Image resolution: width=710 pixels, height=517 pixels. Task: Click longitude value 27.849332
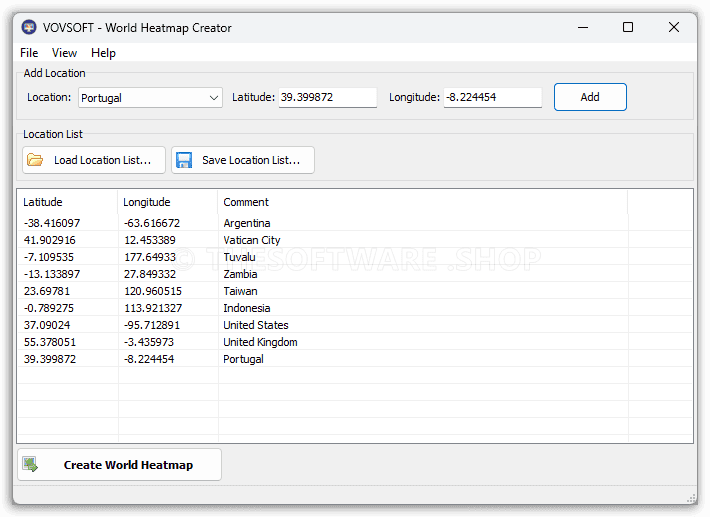coord(150,274)
